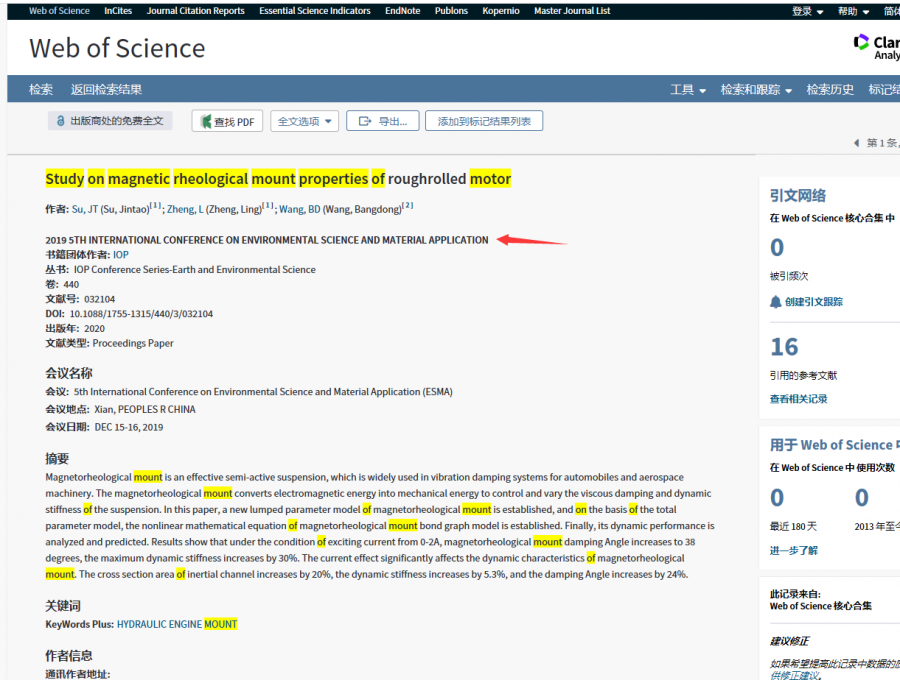Viewport: 900px width, 680px height.
Task: Click 返回检索结果 to return to results
Action: point(106,90)
